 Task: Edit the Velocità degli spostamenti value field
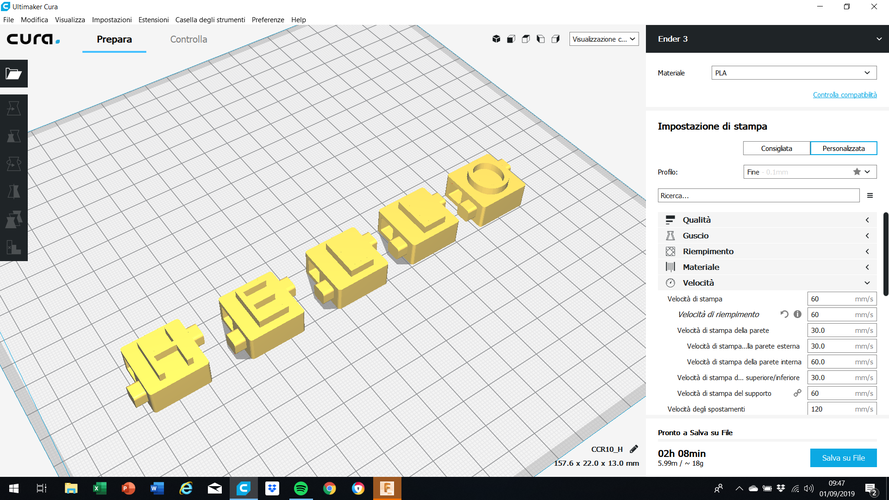click(x=841, y=409)
